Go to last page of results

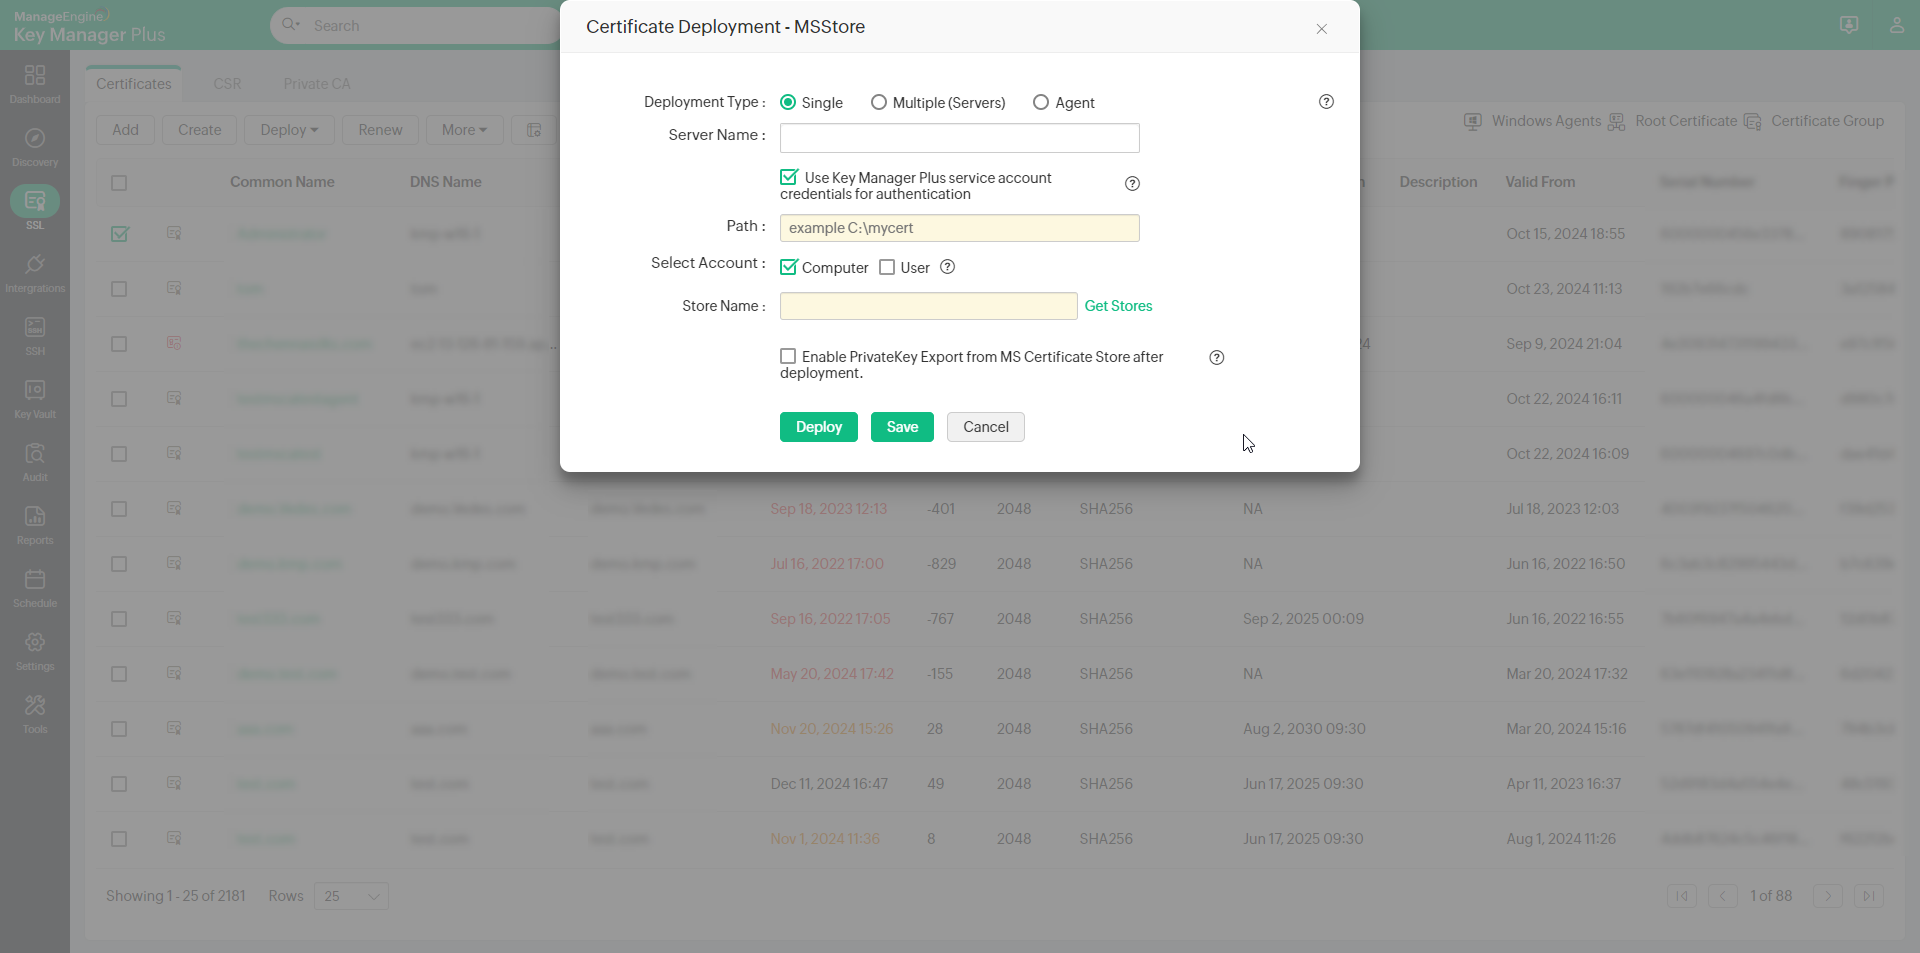[1869, 896]
